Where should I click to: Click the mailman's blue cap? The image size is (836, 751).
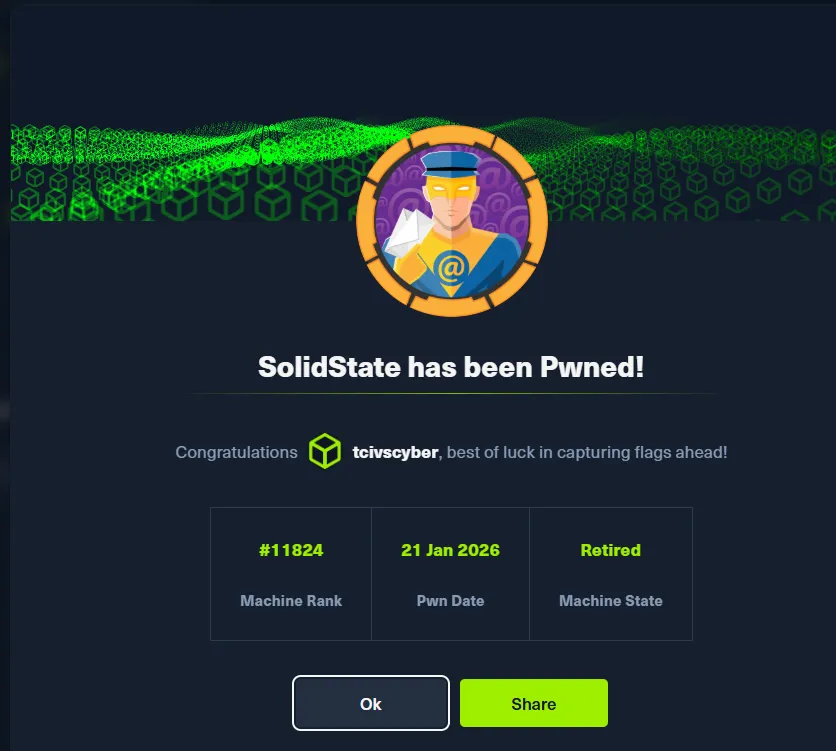(451, 163)
